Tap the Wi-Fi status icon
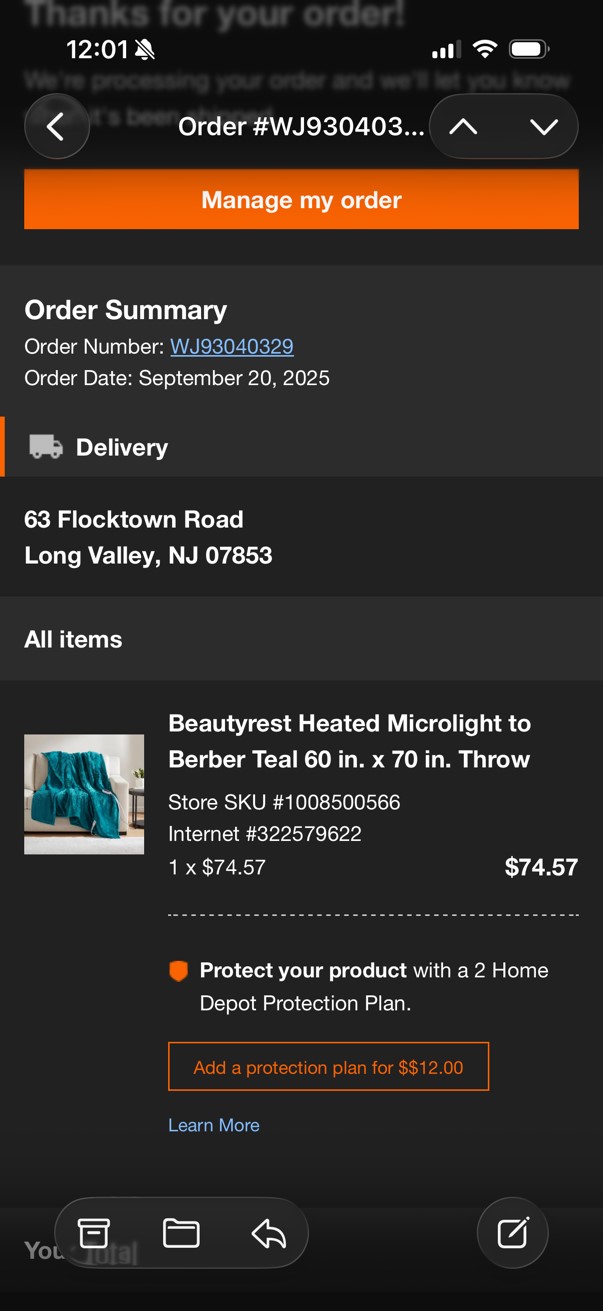 [x=485, y=49]
